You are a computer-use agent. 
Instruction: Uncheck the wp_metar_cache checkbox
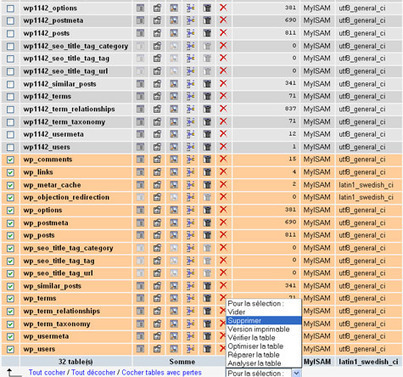tap(11, 185)
